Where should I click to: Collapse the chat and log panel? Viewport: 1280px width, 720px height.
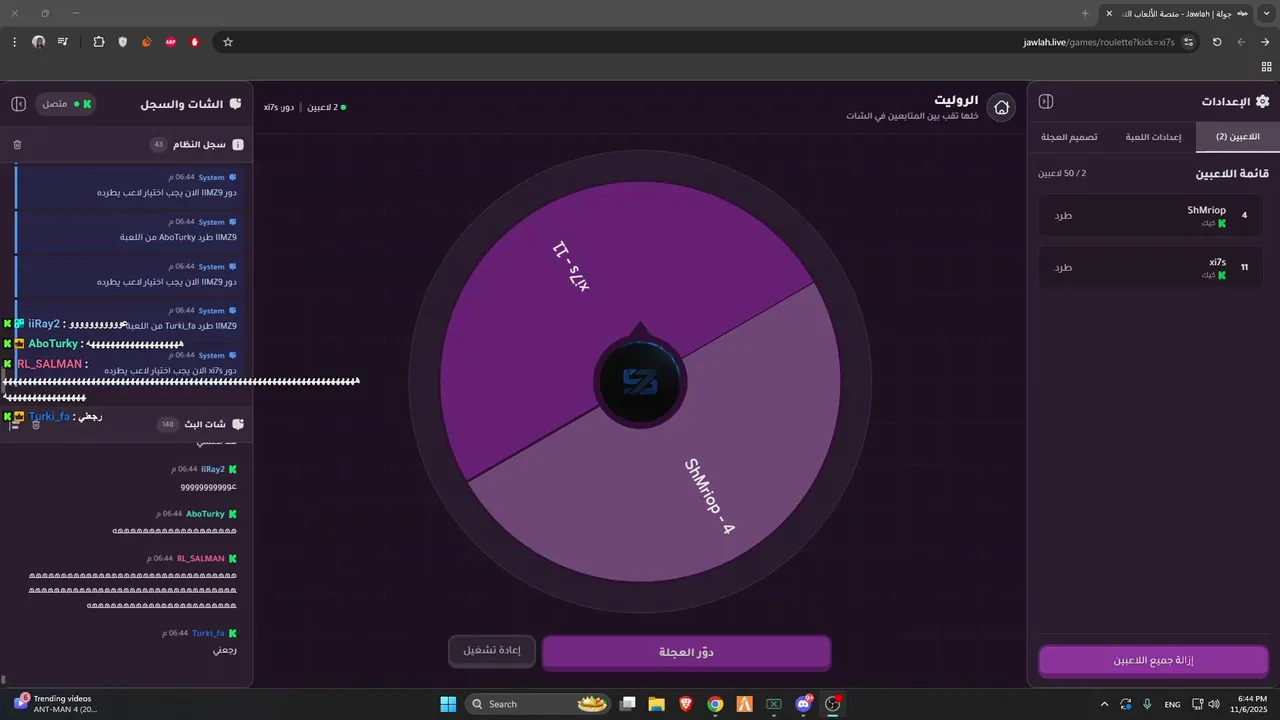[x=18, y=104]
